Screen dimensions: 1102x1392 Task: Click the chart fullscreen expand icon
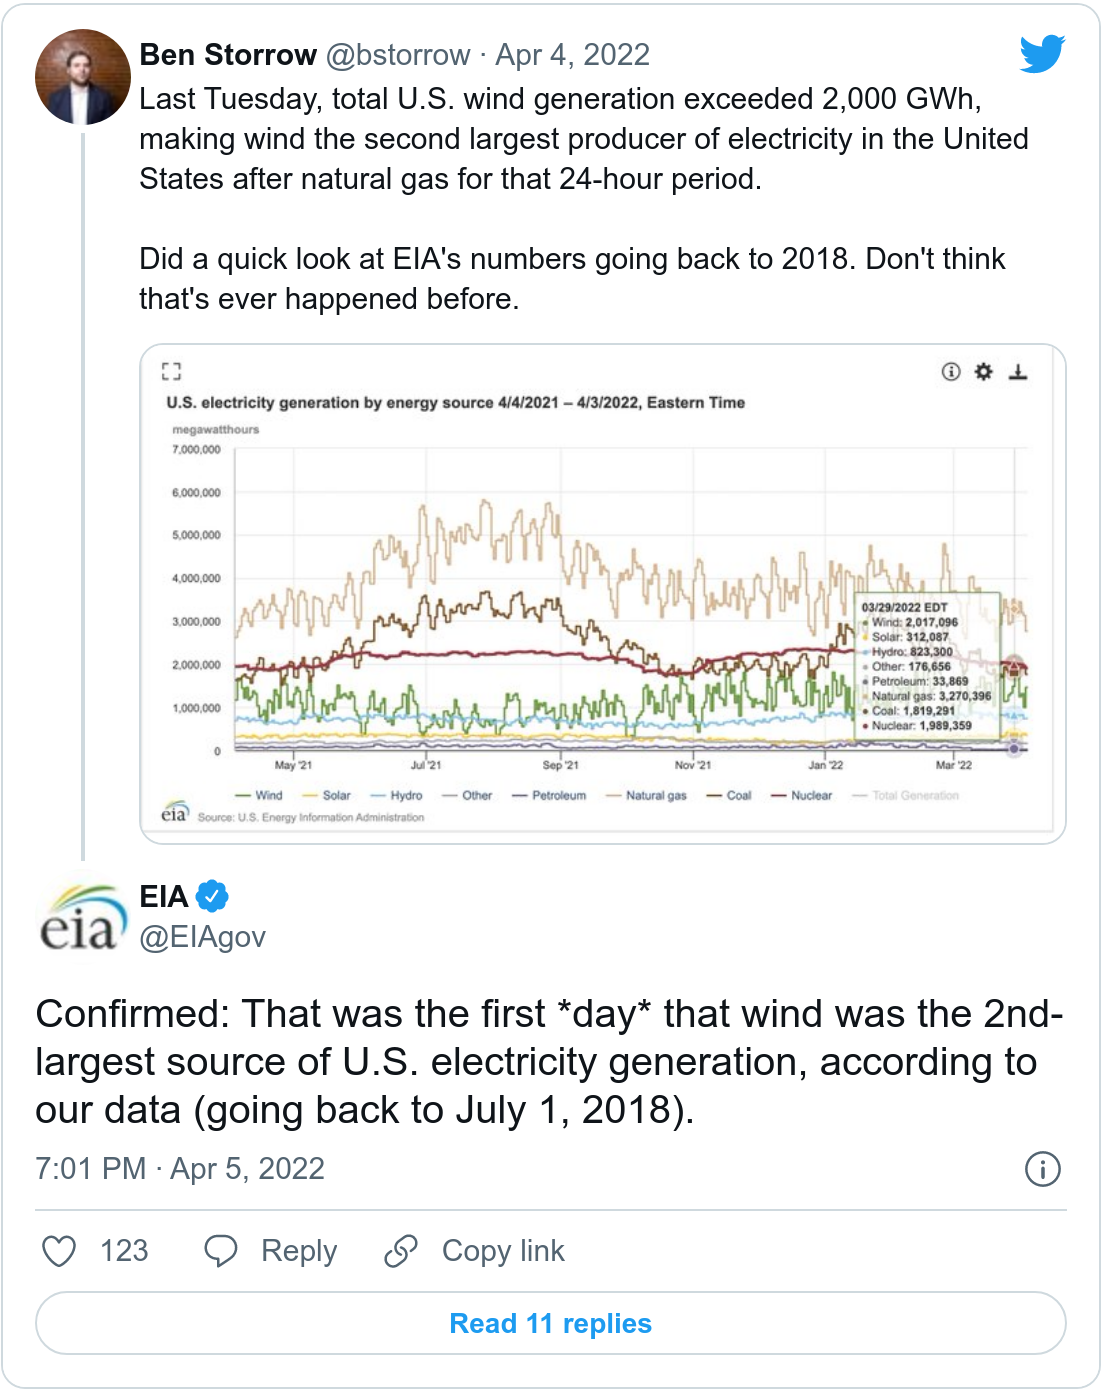click(x=171, y=372)
